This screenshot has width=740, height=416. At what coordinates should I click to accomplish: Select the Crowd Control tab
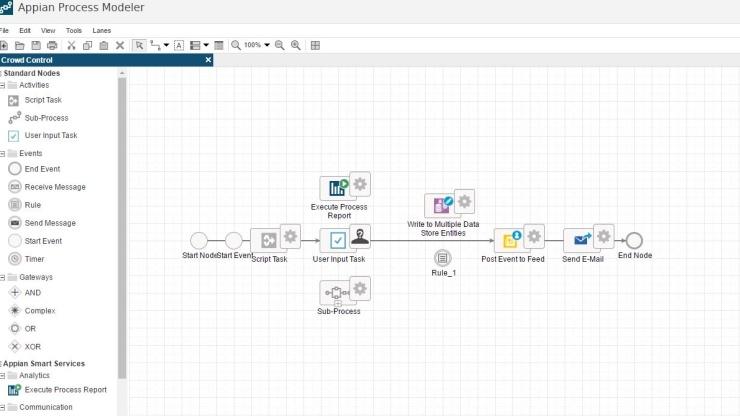pyautogui.click(x=106, y=60)
